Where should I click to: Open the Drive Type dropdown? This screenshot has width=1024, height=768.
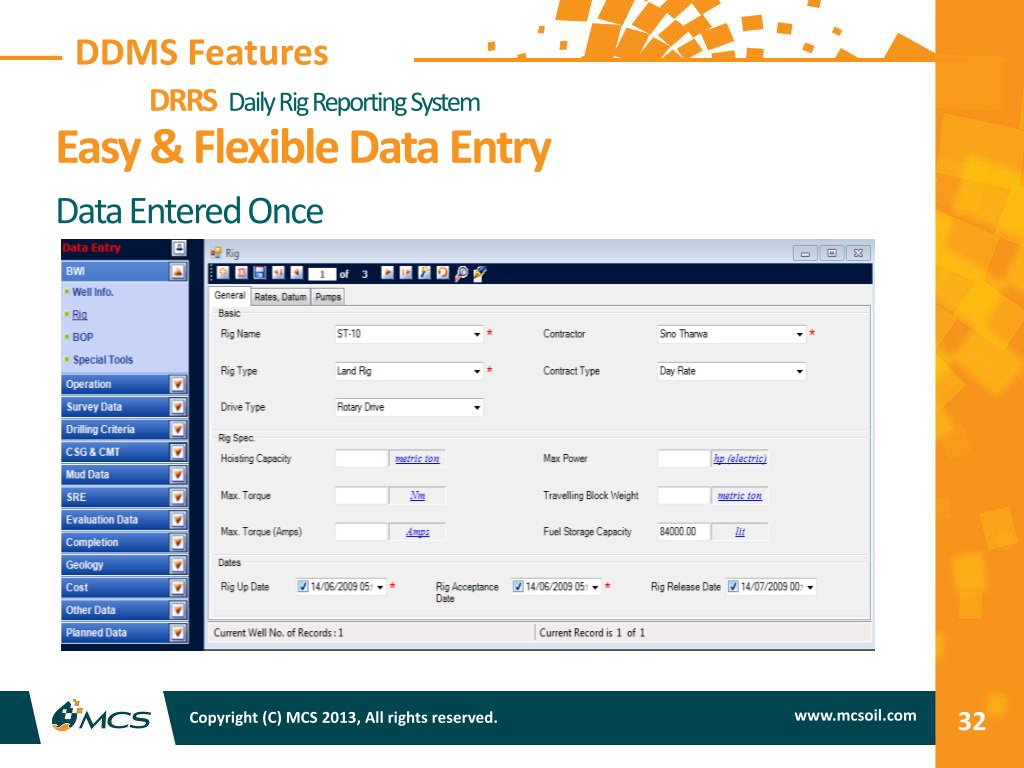pyautogui.click(x=477, y=408)
